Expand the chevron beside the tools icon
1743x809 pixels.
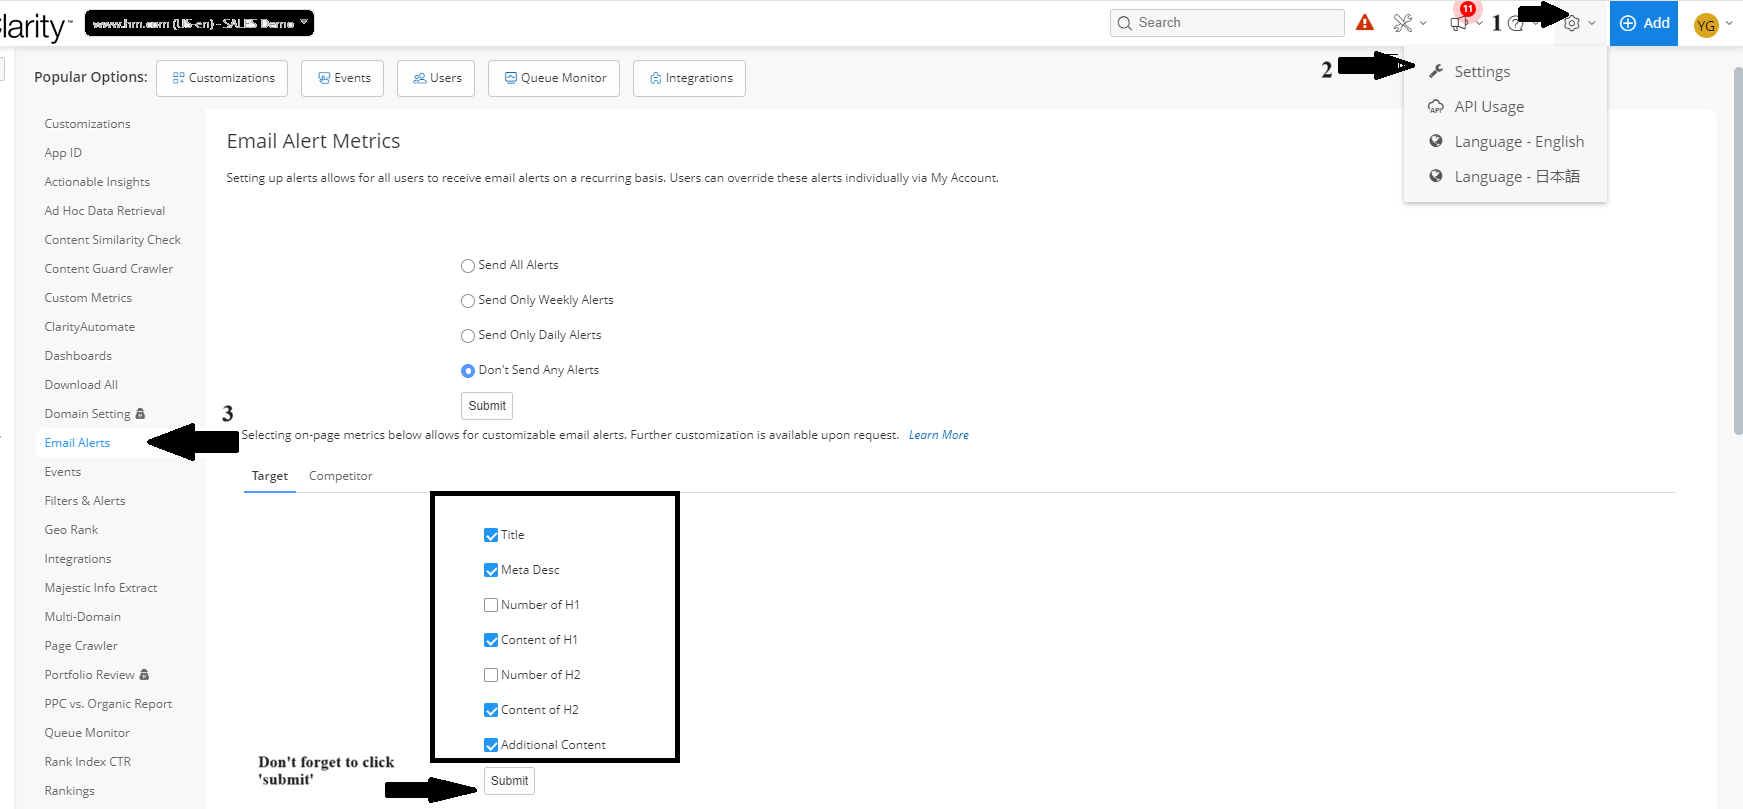coord(1423,24)
